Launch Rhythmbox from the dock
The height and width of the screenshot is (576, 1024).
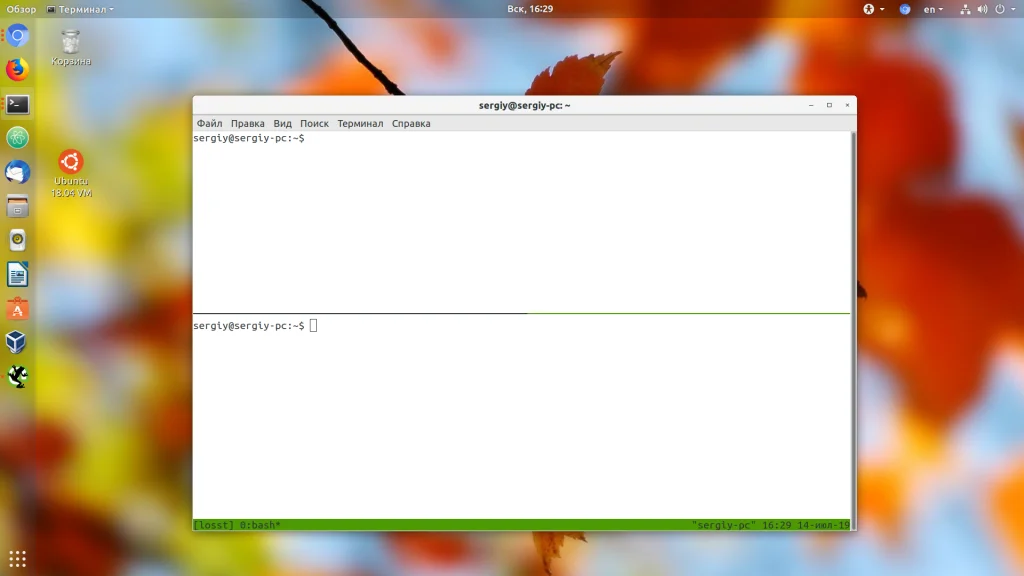[x=18, y=240]
